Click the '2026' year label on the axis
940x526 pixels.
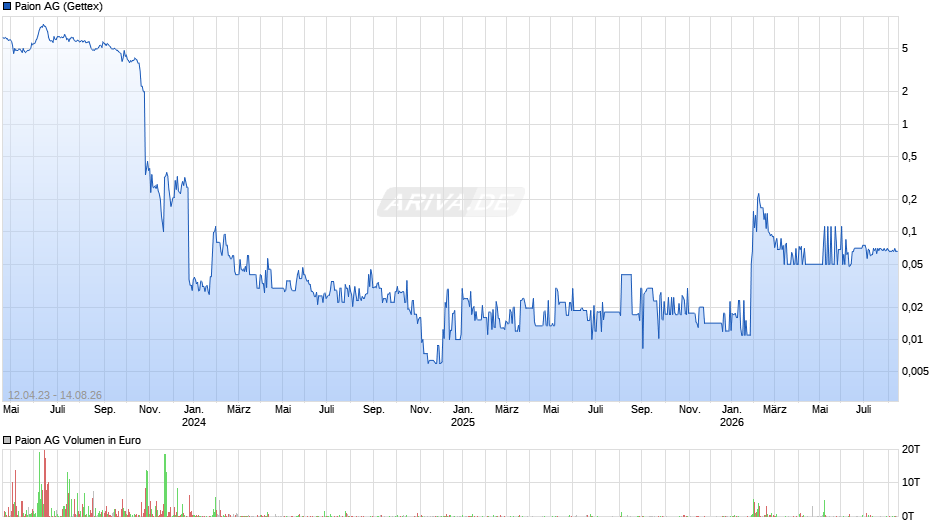[732, 422]
